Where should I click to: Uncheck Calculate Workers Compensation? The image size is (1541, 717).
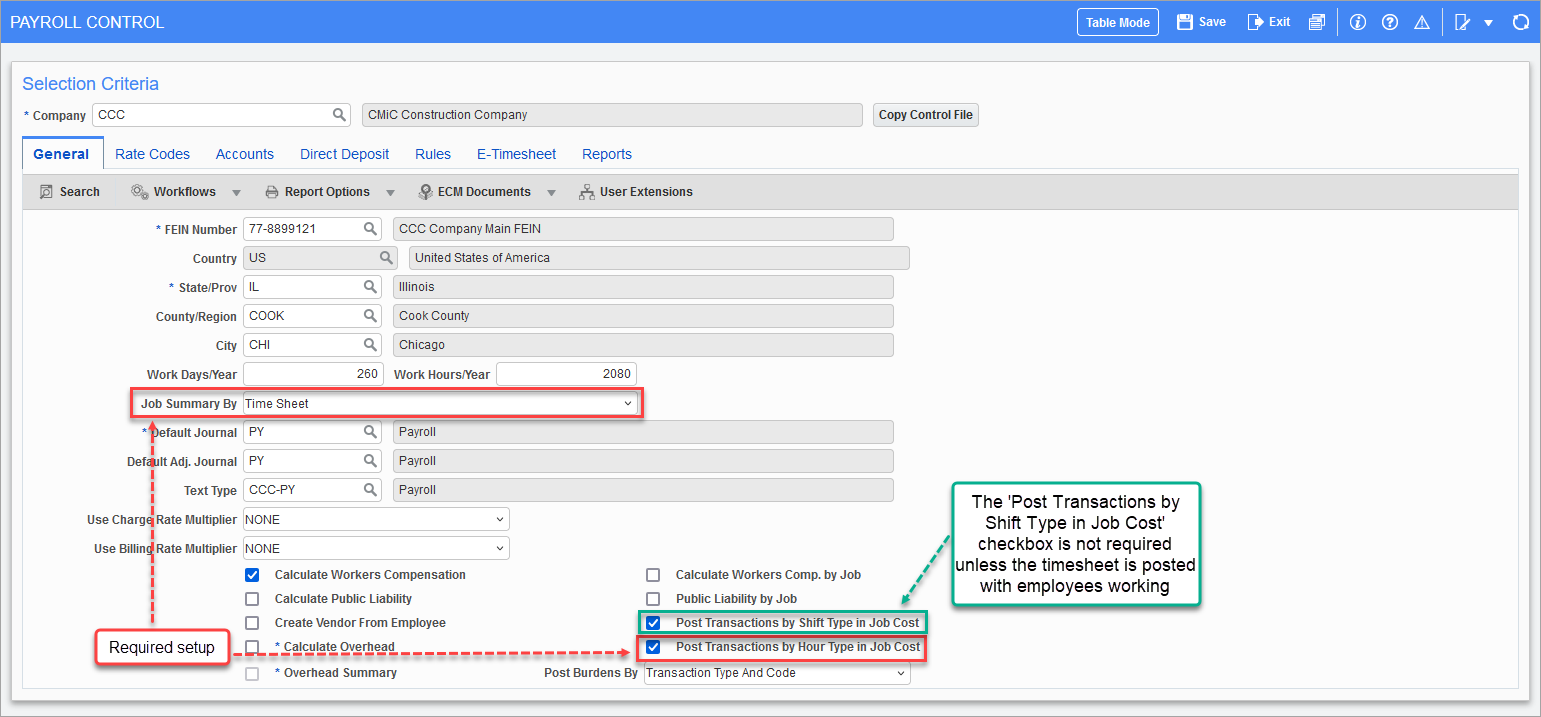point(252,574)
